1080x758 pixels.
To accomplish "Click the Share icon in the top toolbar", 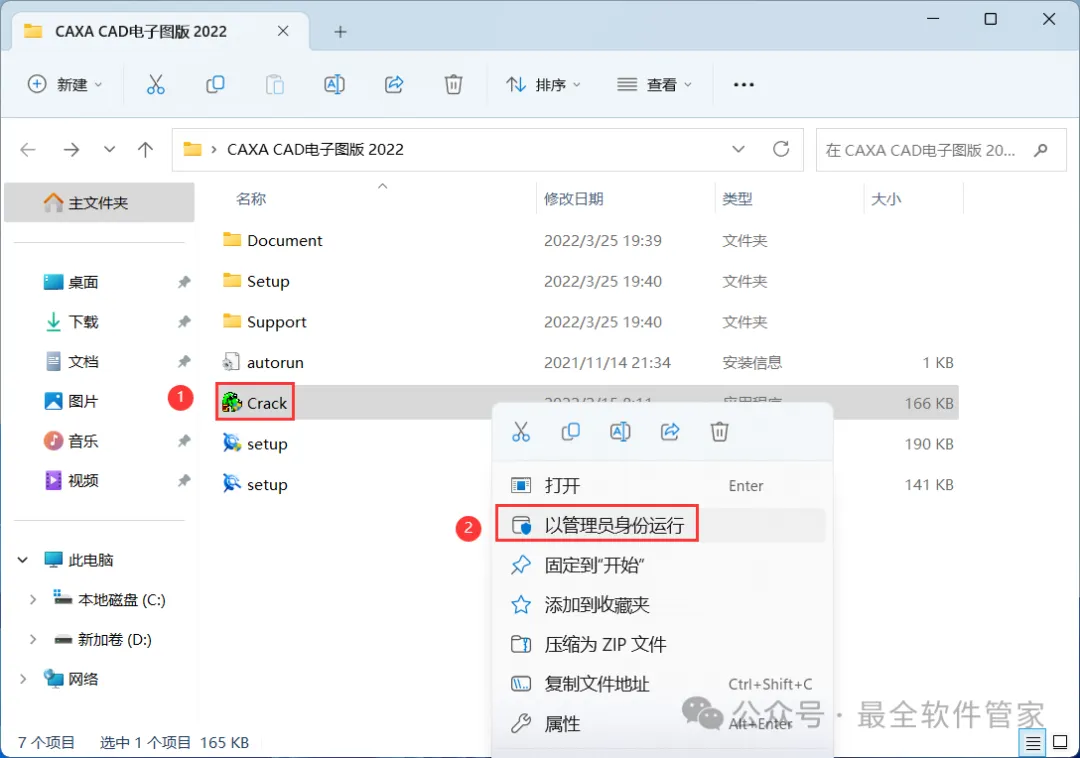I will [x=394, y=85].
